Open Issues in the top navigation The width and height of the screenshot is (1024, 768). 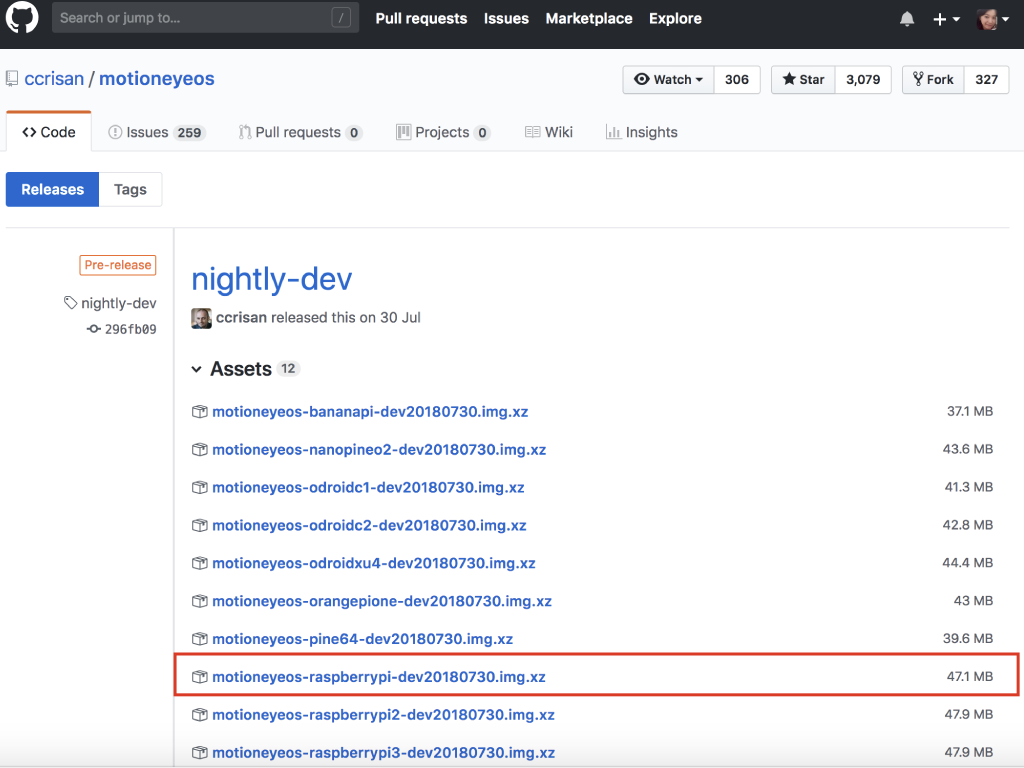(506, 18)
